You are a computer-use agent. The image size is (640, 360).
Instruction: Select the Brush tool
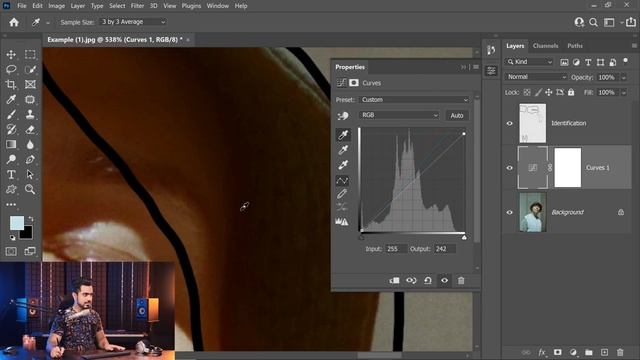click(11, 115)
